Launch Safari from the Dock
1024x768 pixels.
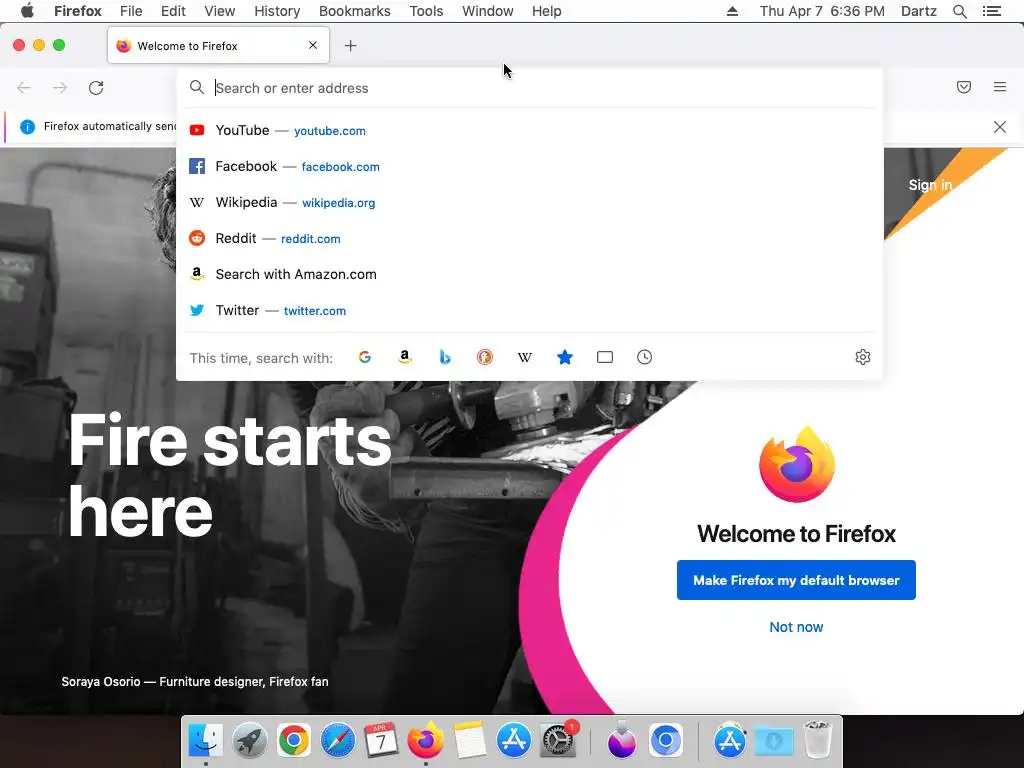[338, 741]
